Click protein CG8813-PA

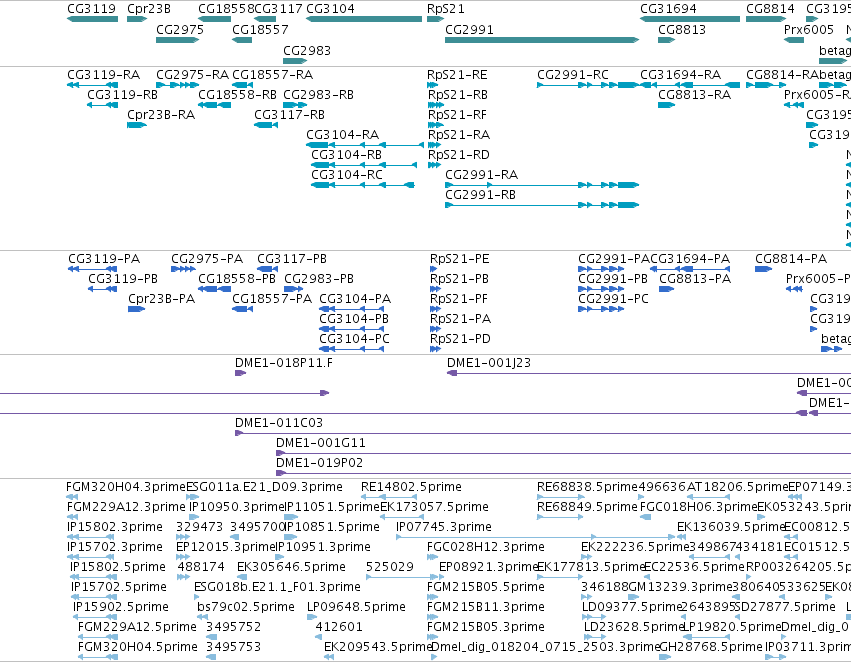pyautogui.click(x=695, y=279)
